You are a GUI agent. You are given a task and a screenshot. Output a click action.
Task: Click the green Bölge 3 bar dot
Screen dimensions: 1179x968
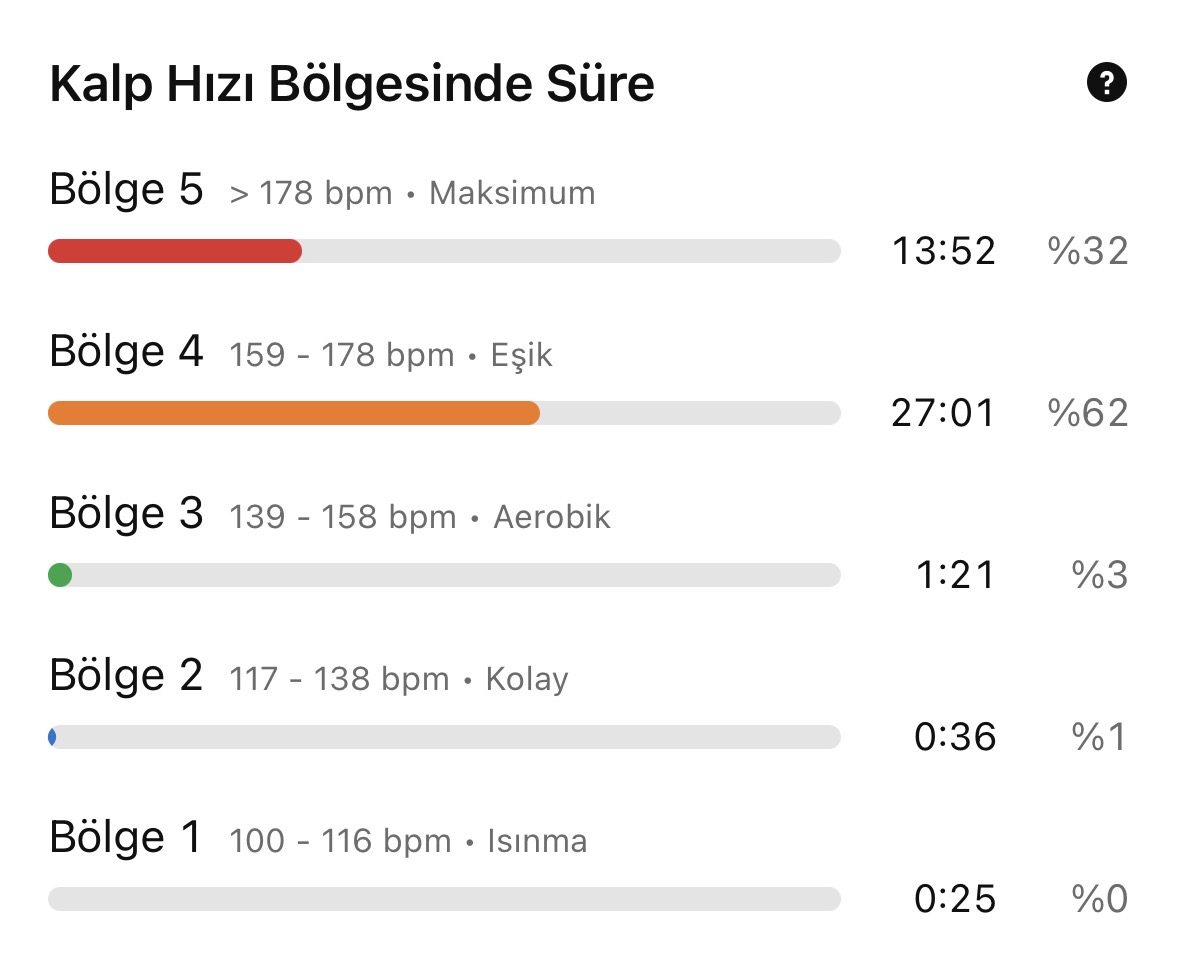tap(60, 575)
